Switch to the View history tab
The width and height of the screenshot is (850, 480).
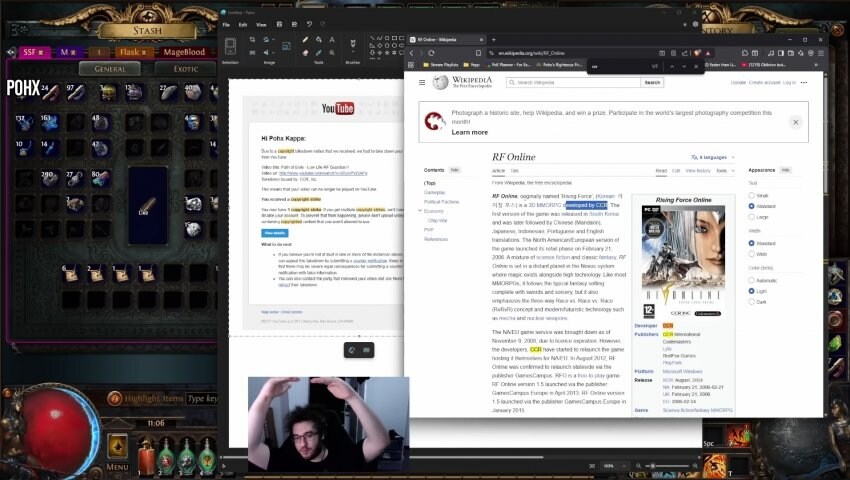pos(697,171)
